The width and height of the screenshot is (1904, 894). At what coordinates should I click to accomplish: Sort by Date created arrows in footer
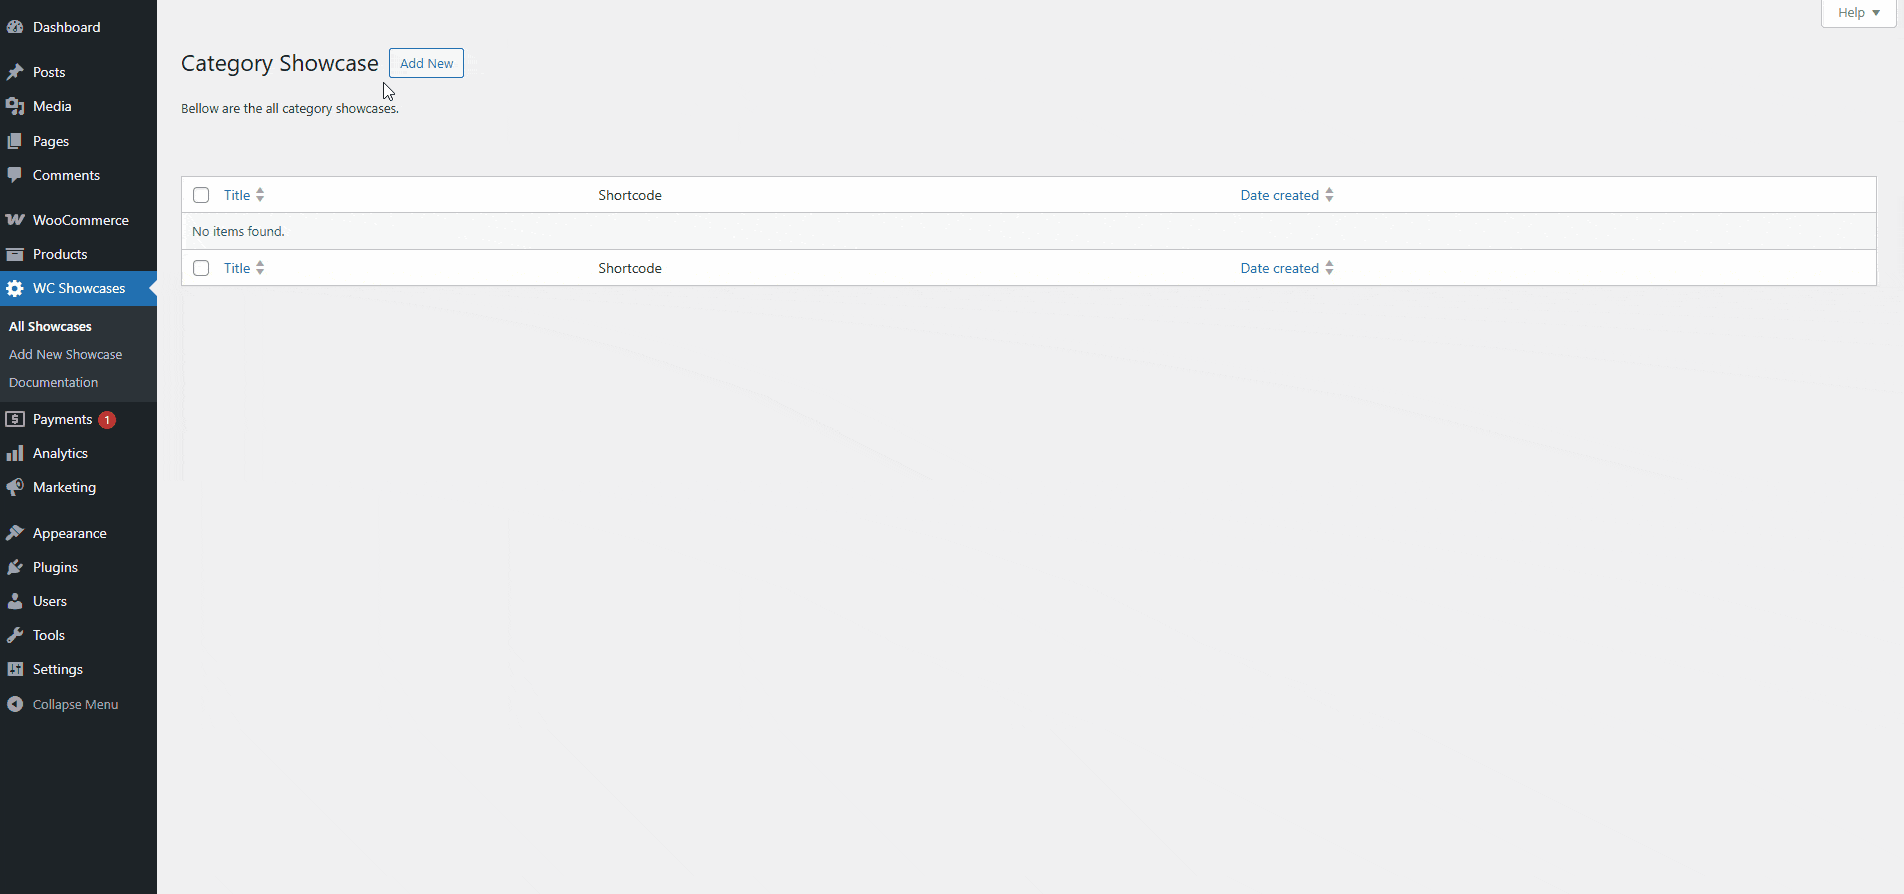click(x=1329, y=268)
